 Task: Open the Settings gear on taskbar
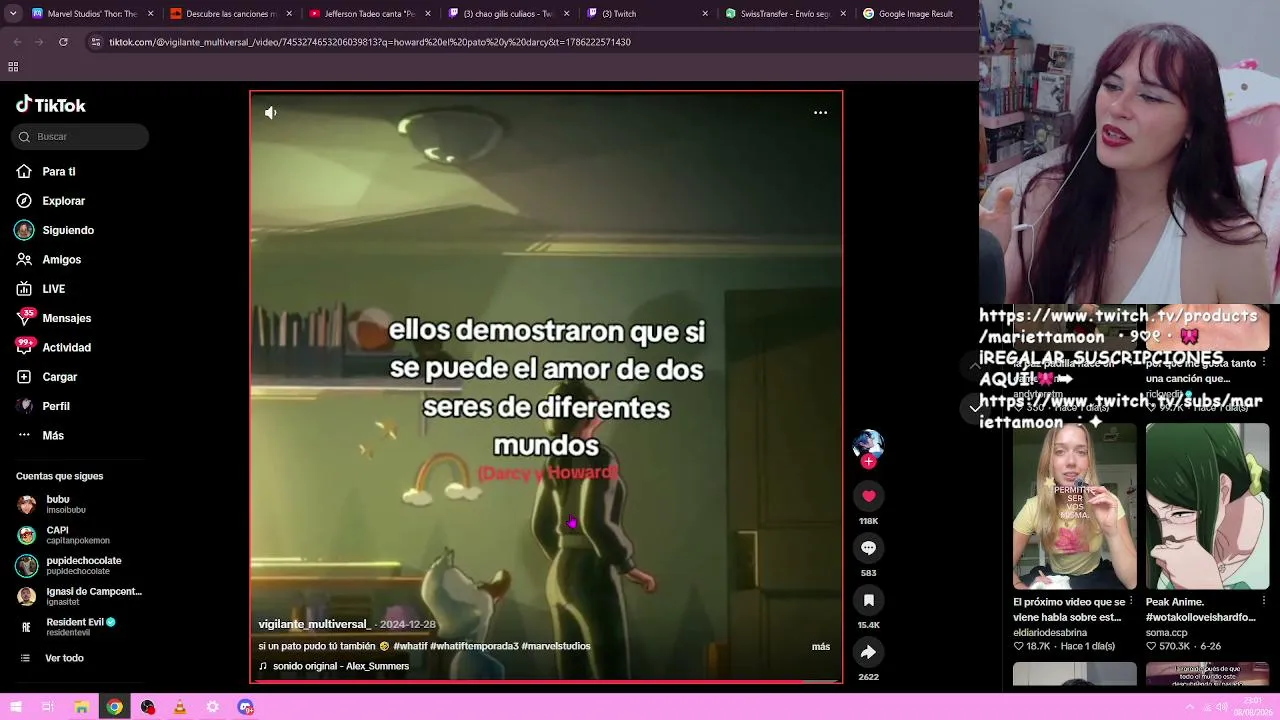(213, 707)
